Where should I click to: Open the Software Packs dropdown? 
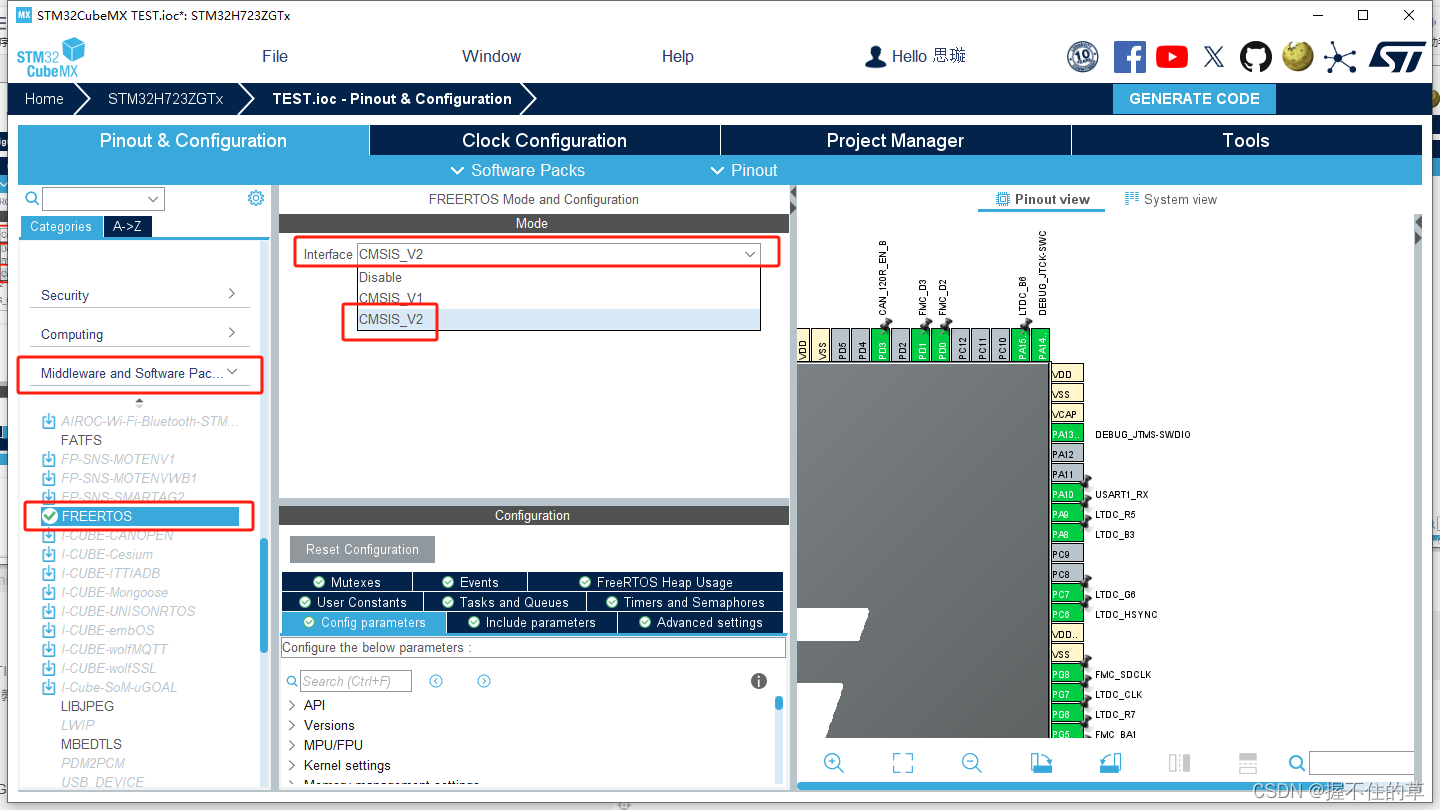[x=518, y=170]
